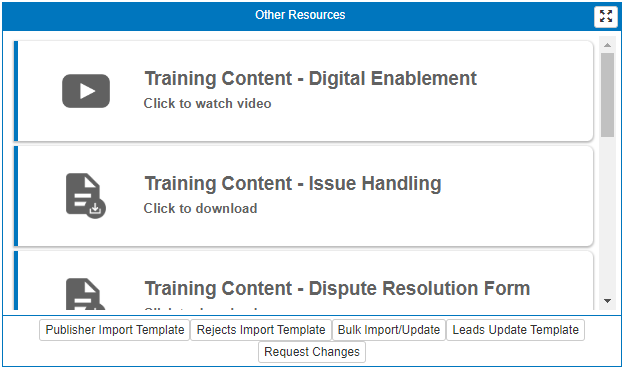Click the document download icon for Issue Handling
This screenshot has height=371, width=626.
(x=86, y=196)
